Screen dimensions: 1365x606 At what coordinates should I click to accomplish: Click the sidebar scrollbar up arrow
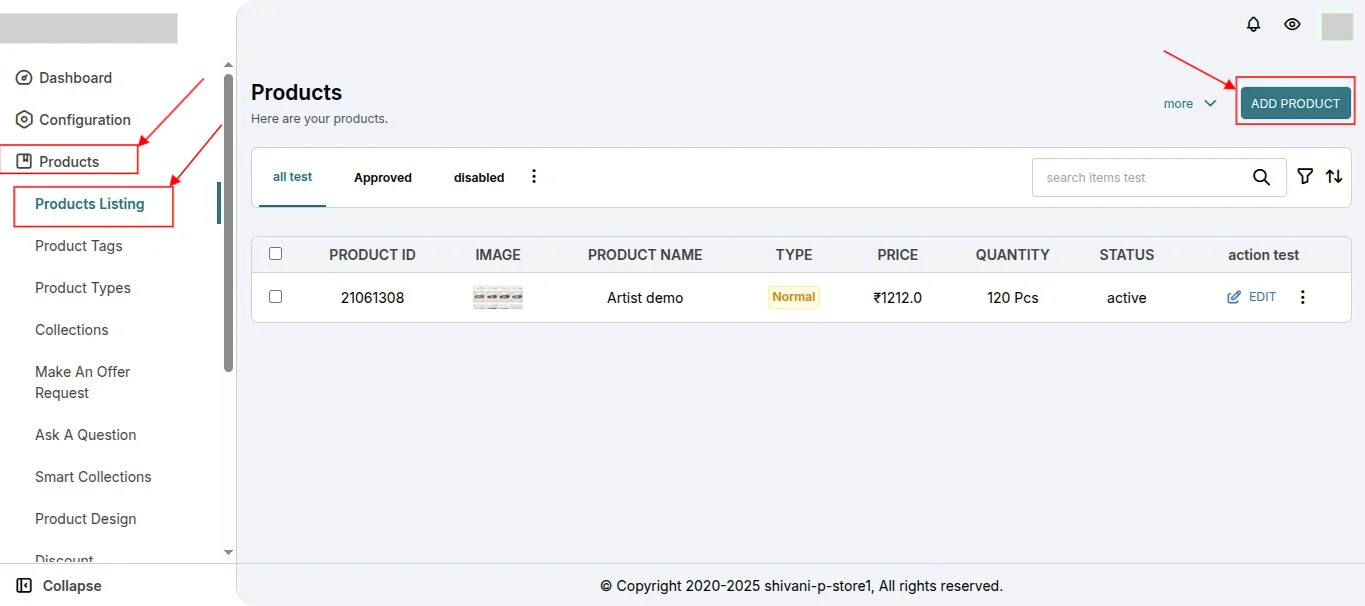coord(228,66)
